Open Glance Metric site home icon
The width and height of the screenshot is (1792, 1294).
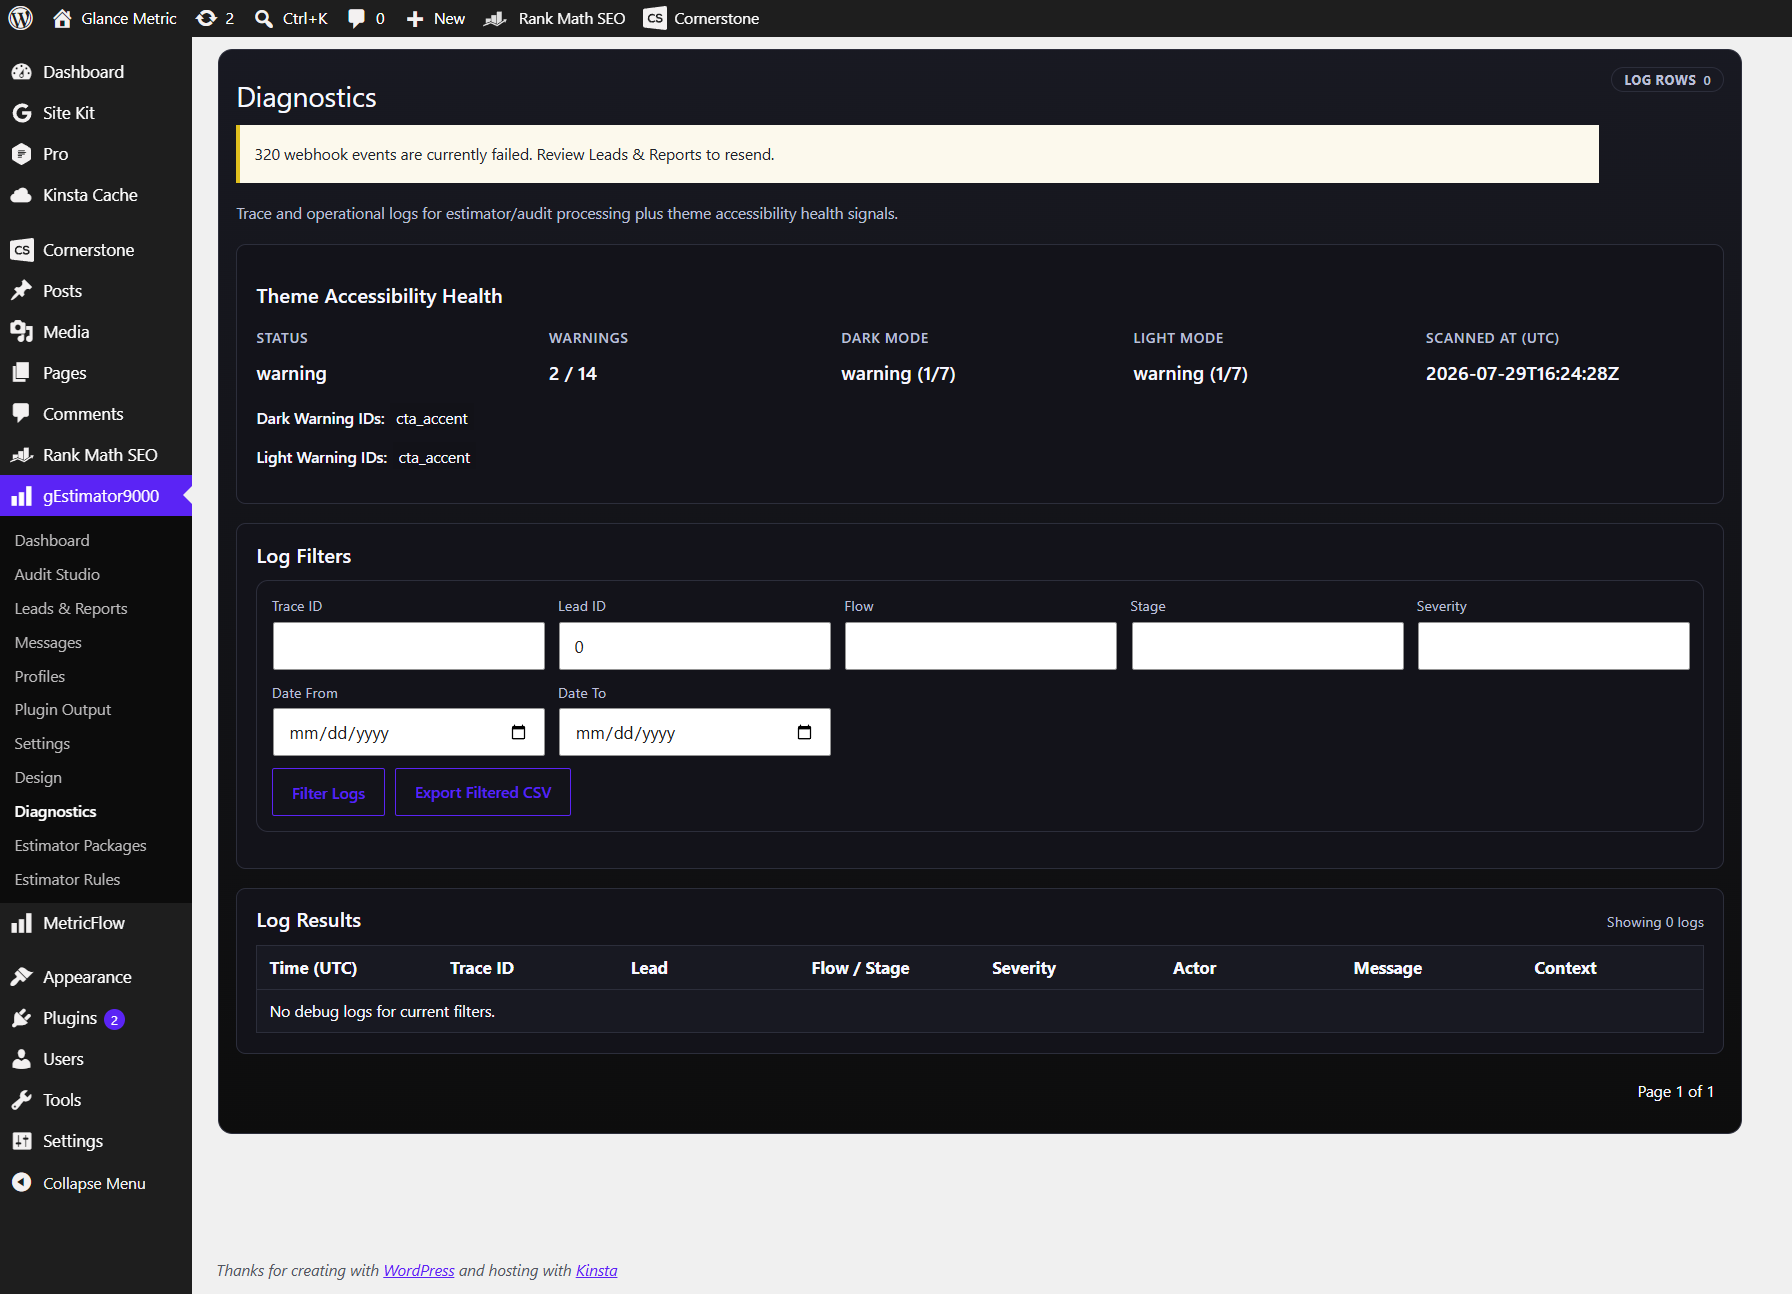(x=62, y=18)
